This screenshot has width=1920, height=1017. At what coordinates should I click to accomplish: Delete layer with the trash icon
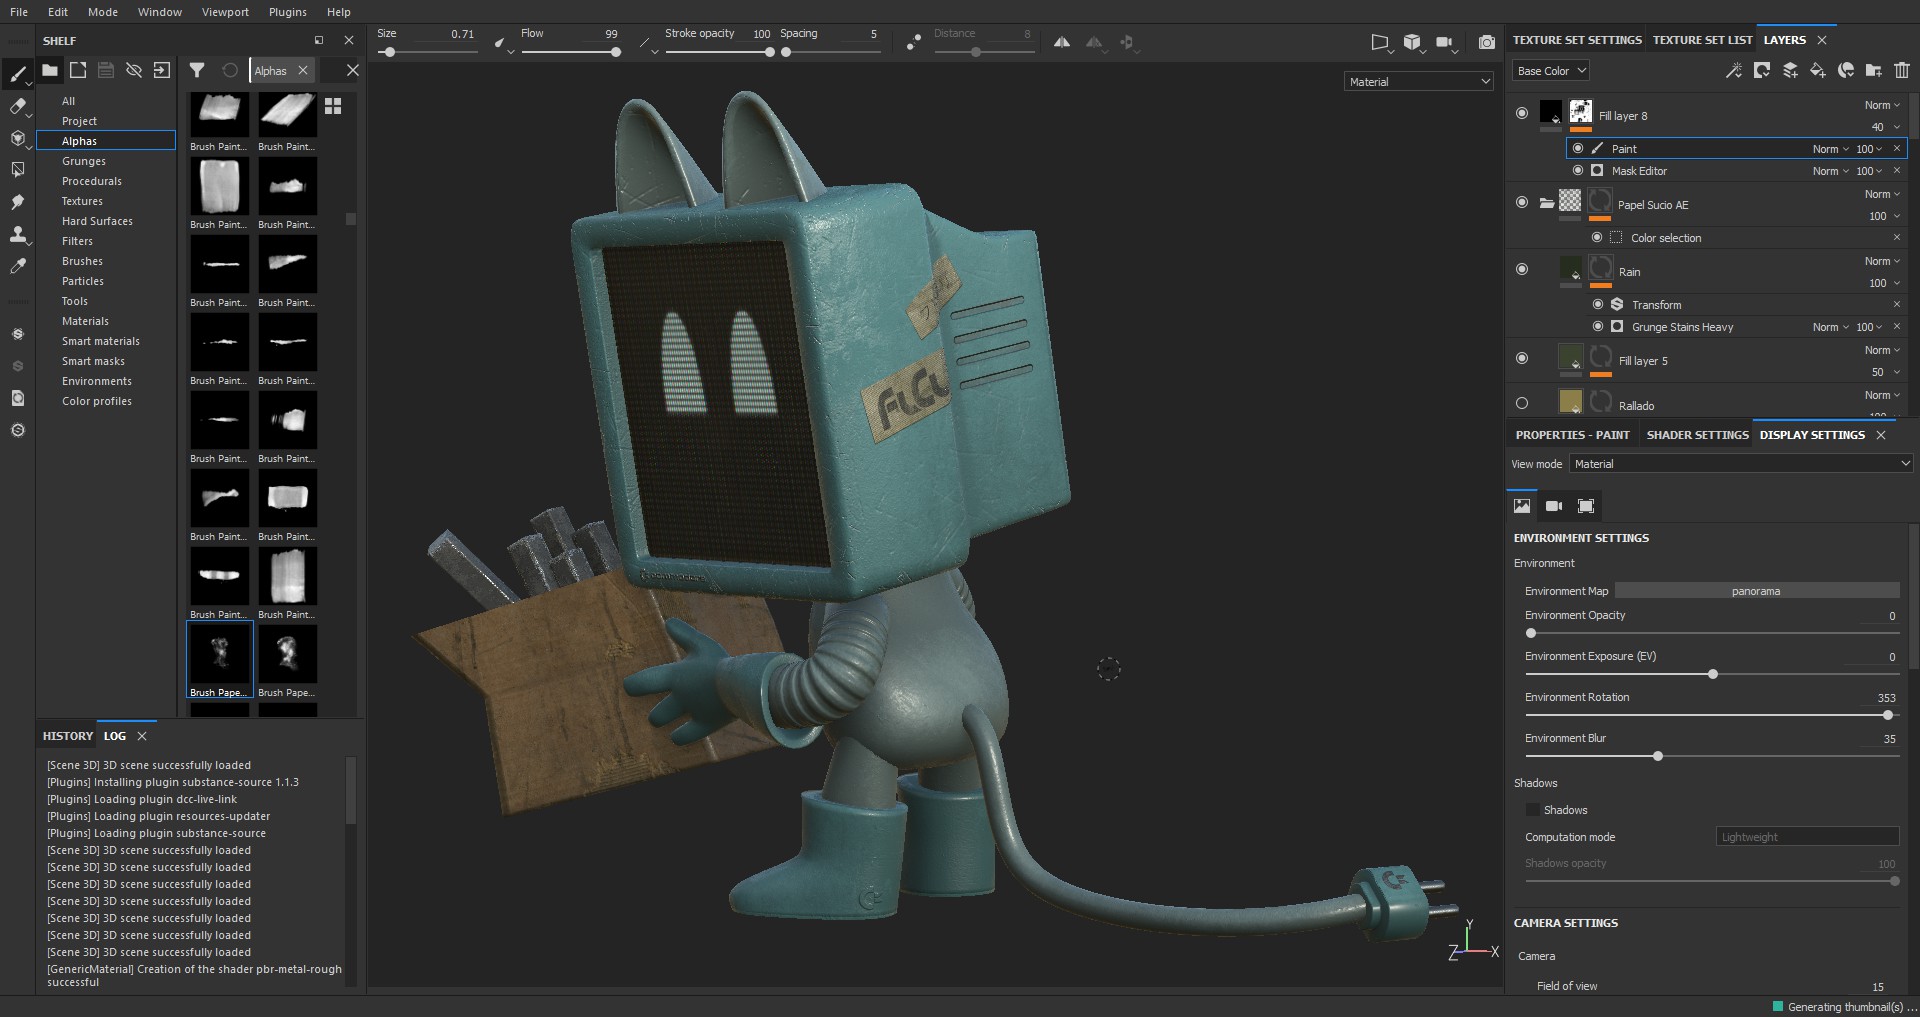tap(1902, 70)
